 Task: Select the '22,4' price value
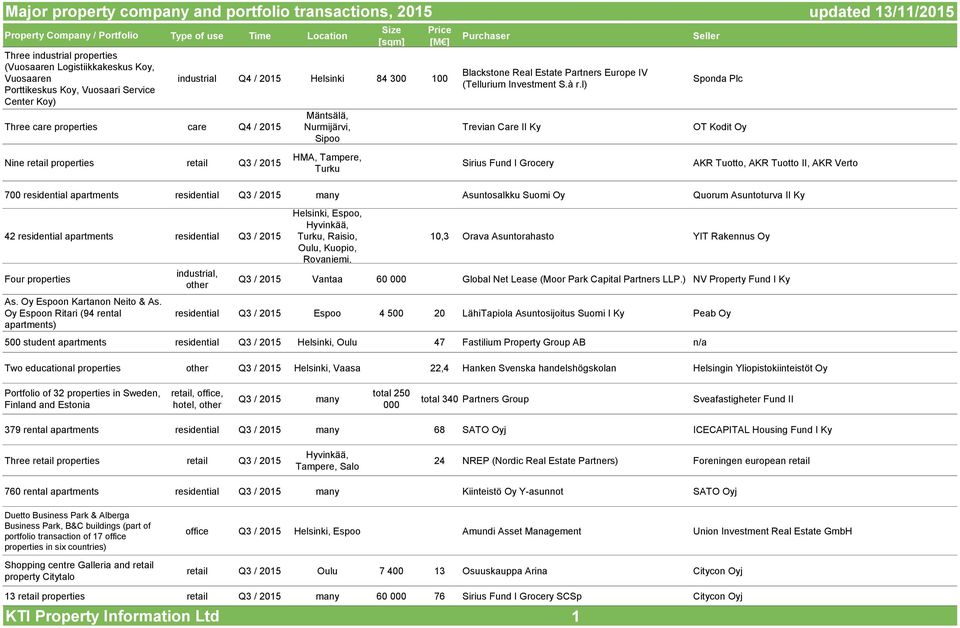pos(440,368)
